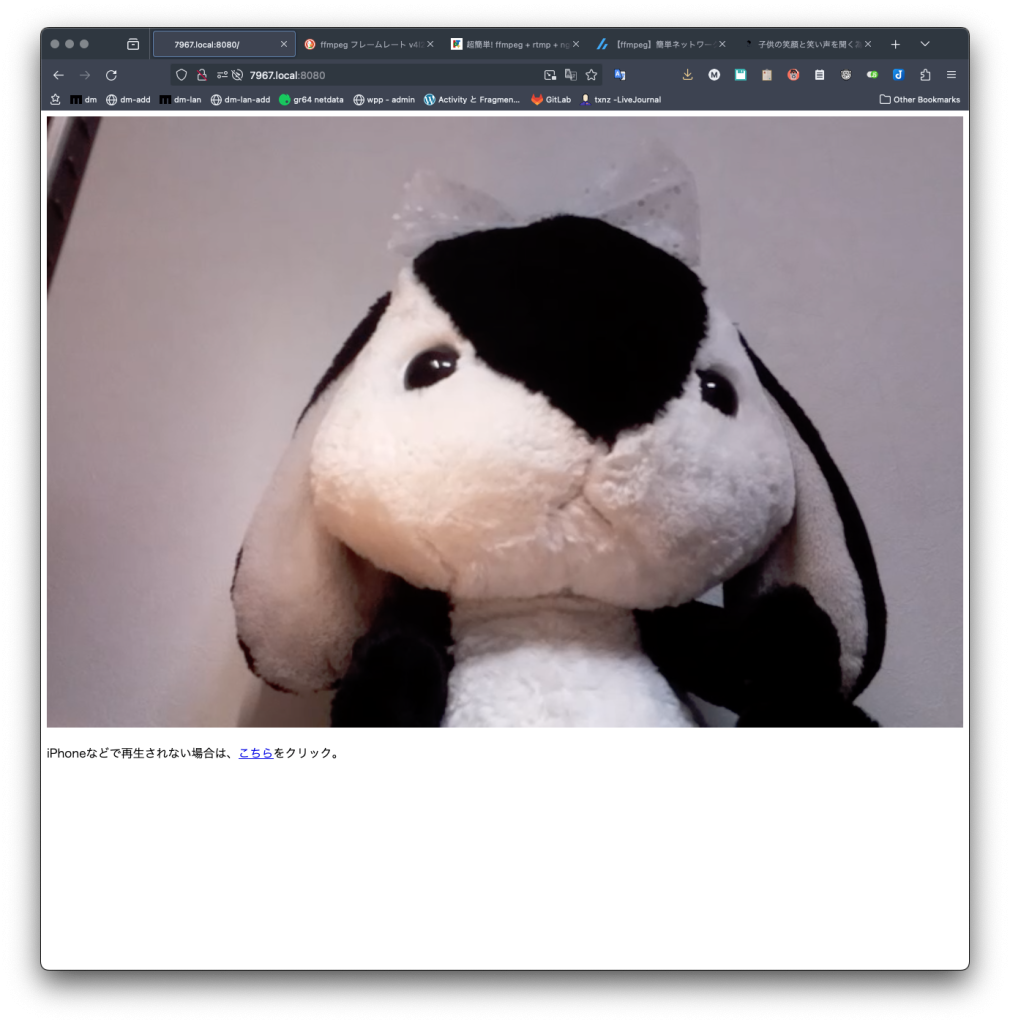Expand the list all tabs chevron

coord(925,44)
